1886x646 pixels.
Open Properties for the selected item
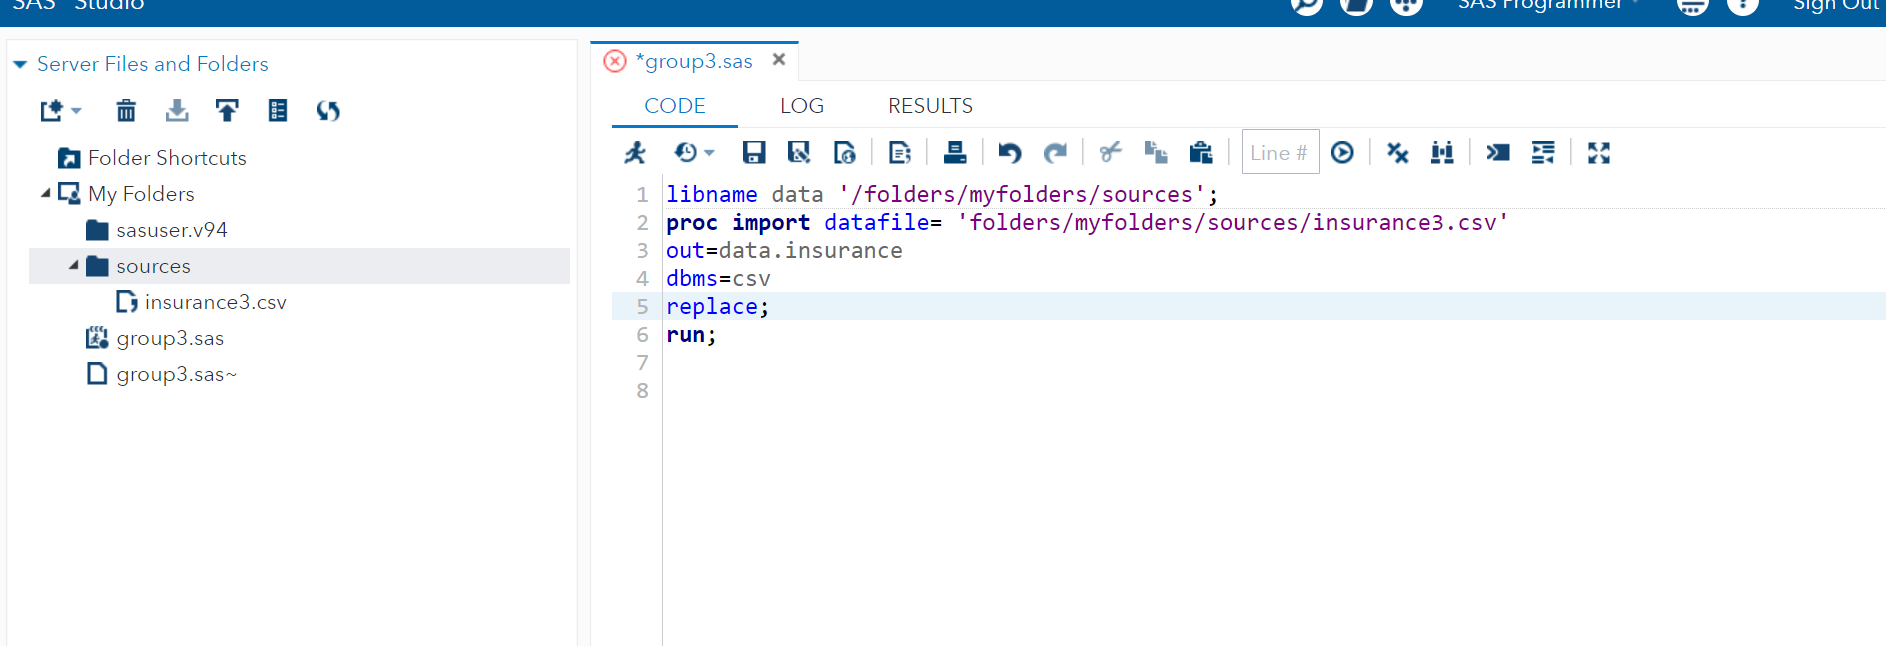click(278, 111)
